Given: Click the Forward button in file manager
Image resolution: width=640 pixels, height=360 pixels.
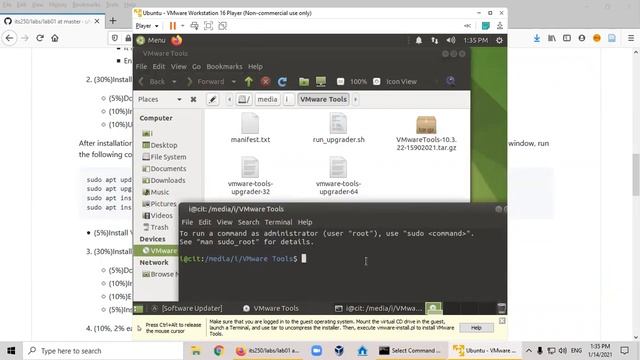Looking at the screenshot, I should (x=206, y=81).
